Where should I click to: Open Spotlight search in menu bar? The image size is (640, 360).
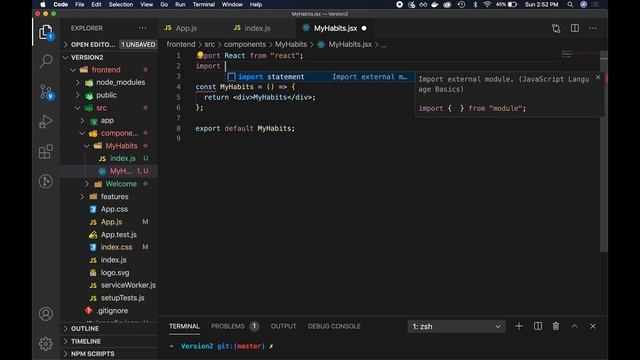[570, 4]
